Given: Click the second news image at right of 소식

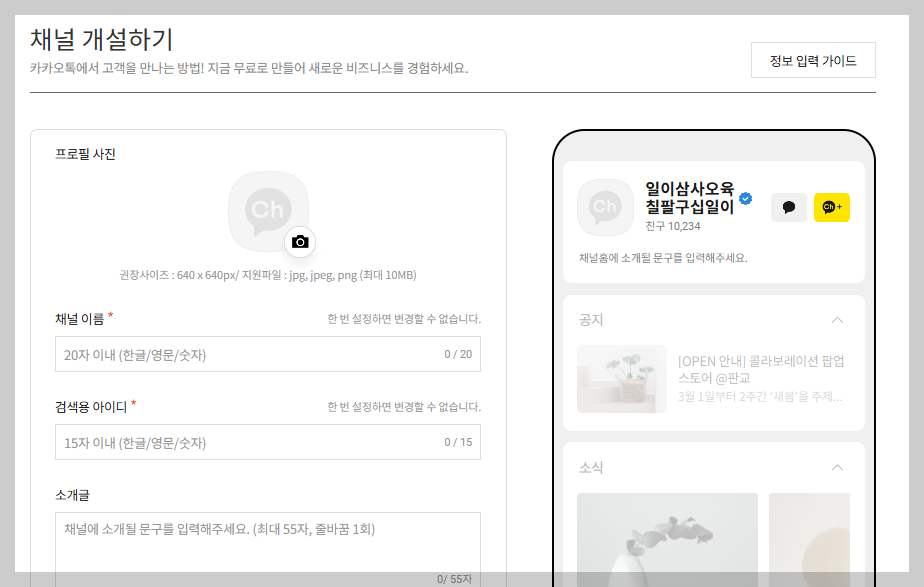Looking at the screenshot, I should pos(809,539).
